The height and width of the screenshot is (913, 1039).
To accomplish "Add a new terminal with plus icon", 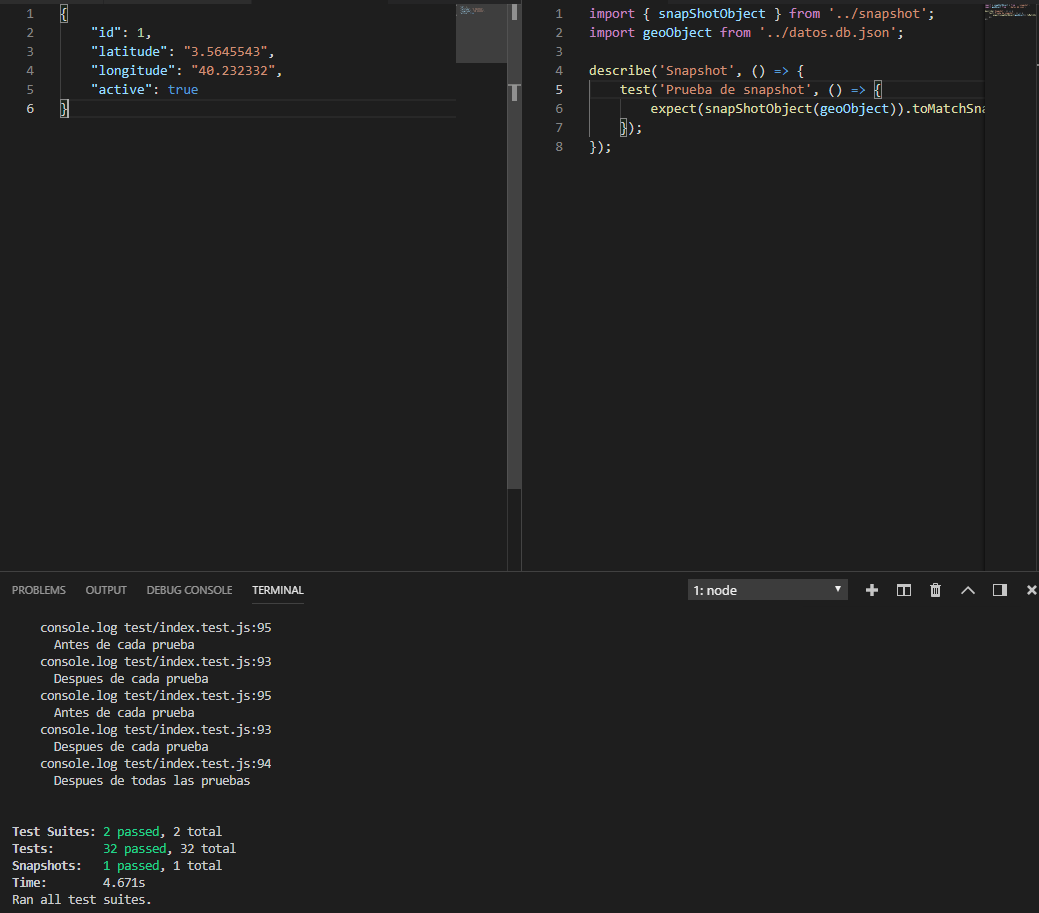I will (872, 590).
